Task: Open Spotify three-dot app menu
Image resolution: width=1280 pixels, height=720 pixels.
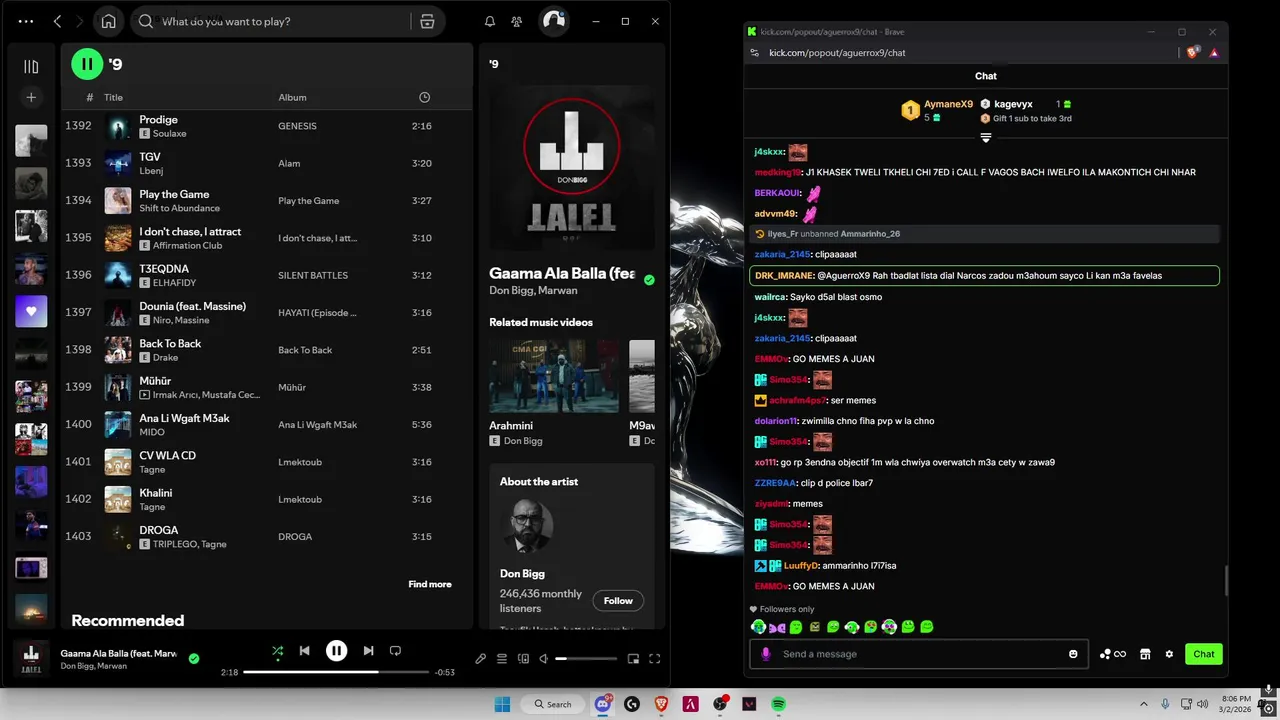Action: click(x=26, y=21)
